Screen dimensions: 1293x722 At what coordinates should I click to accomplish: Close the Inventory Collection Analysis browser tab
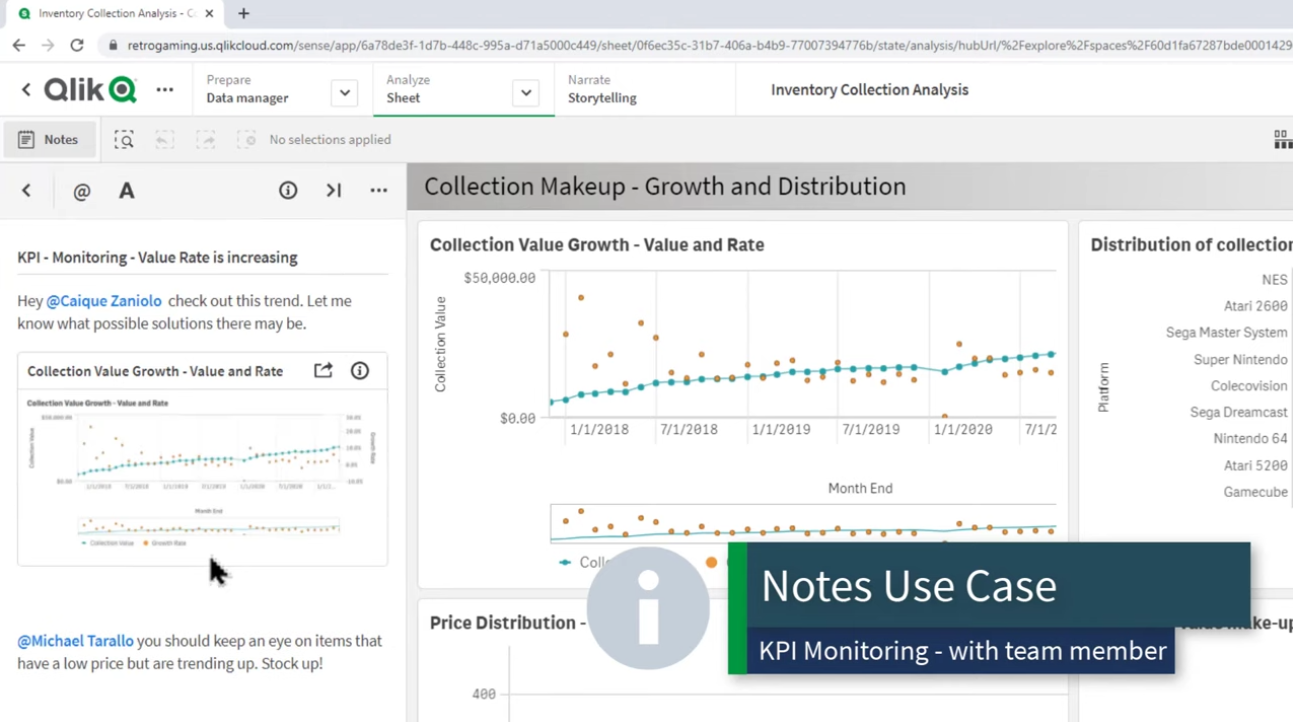209,14
